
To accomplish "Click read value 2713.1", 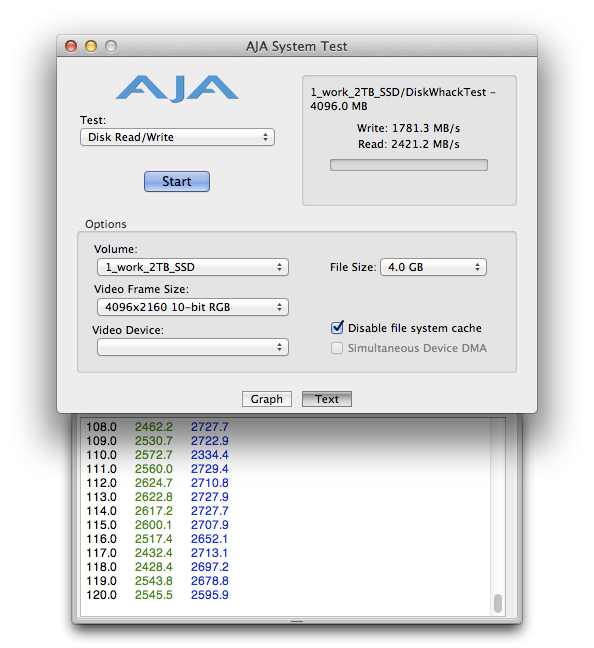I will (210, 553).
